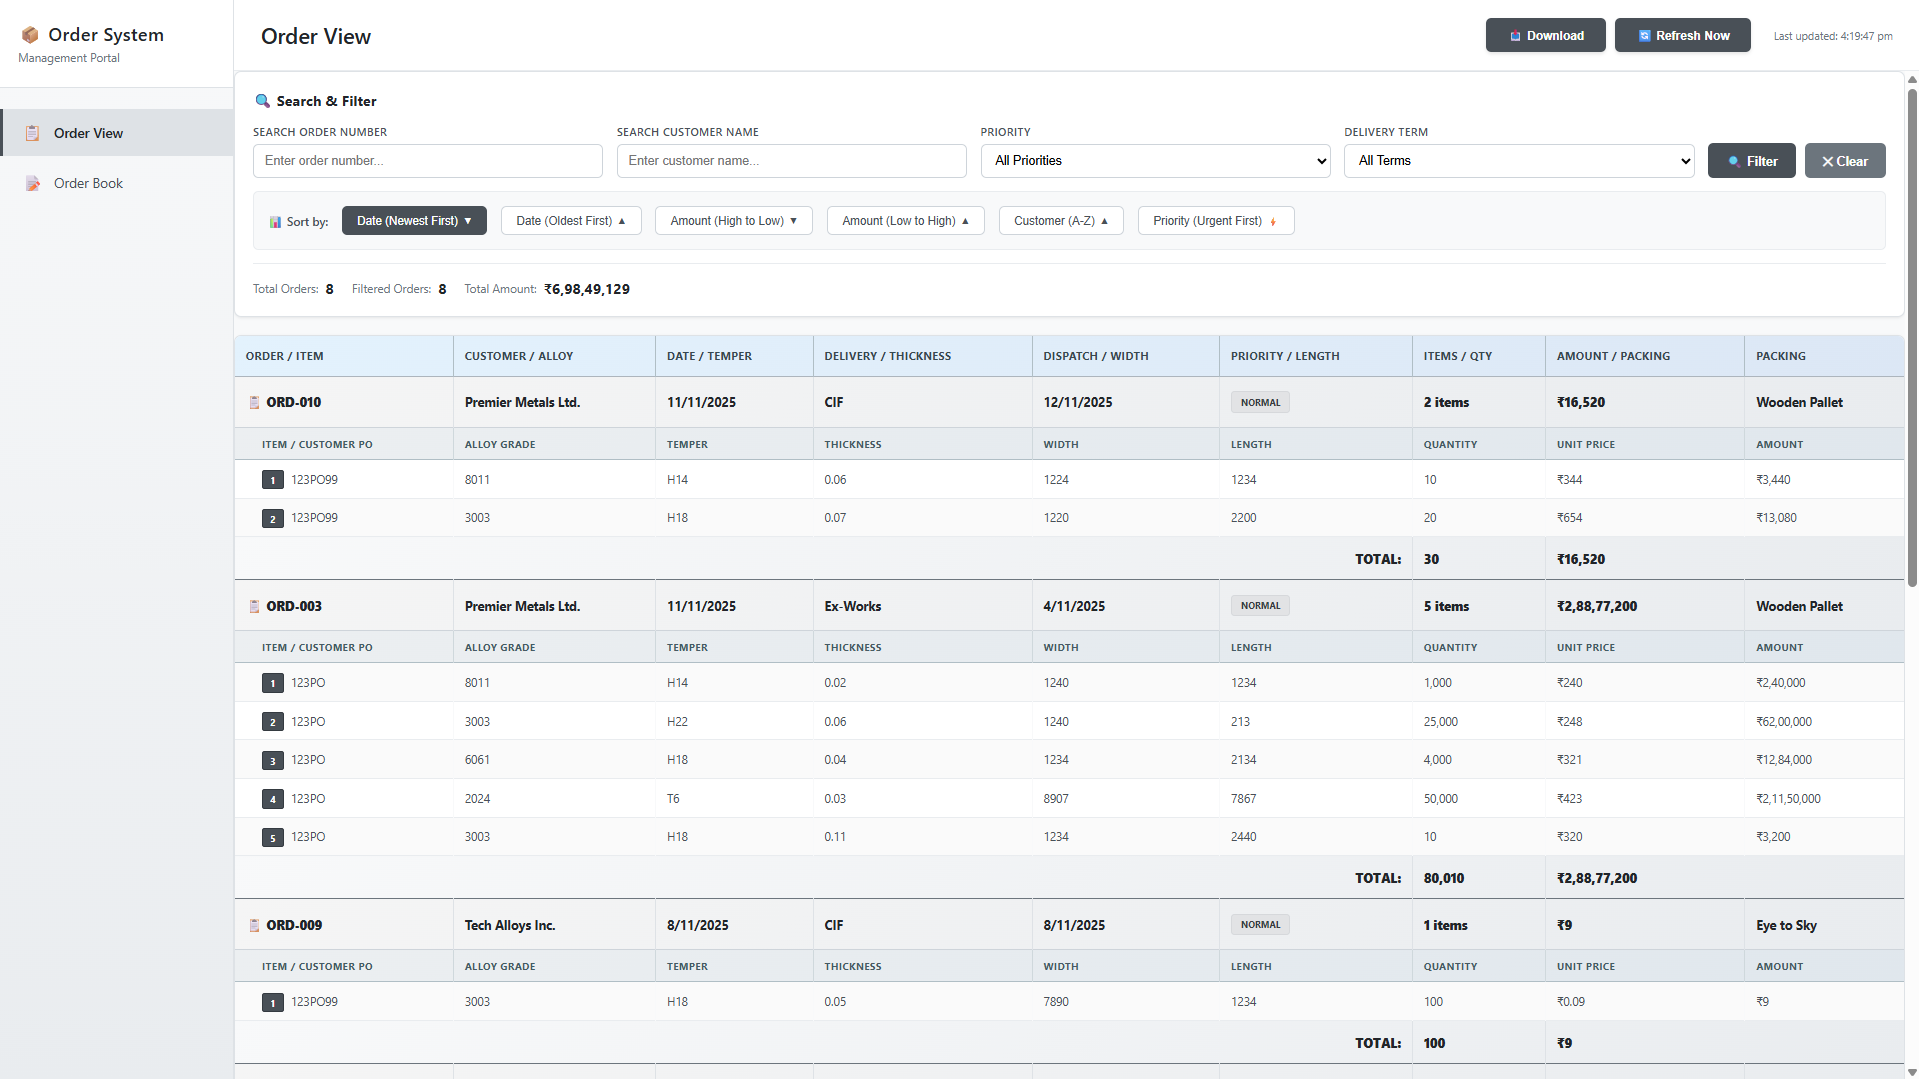
Task: Click the ORD-010 order document icon
Action: tap(254, 402)
